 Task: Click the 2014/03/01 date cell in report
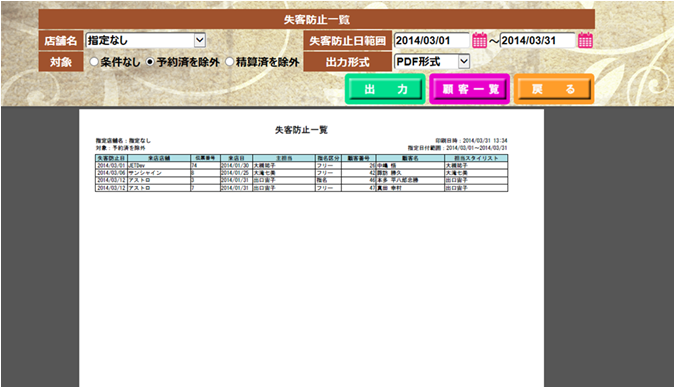[111, 165]
